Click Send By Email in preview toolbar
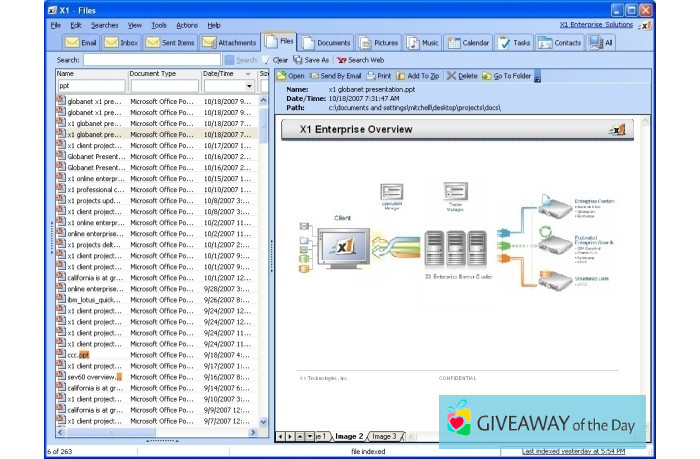700x459 pixels. coord(335,76)
